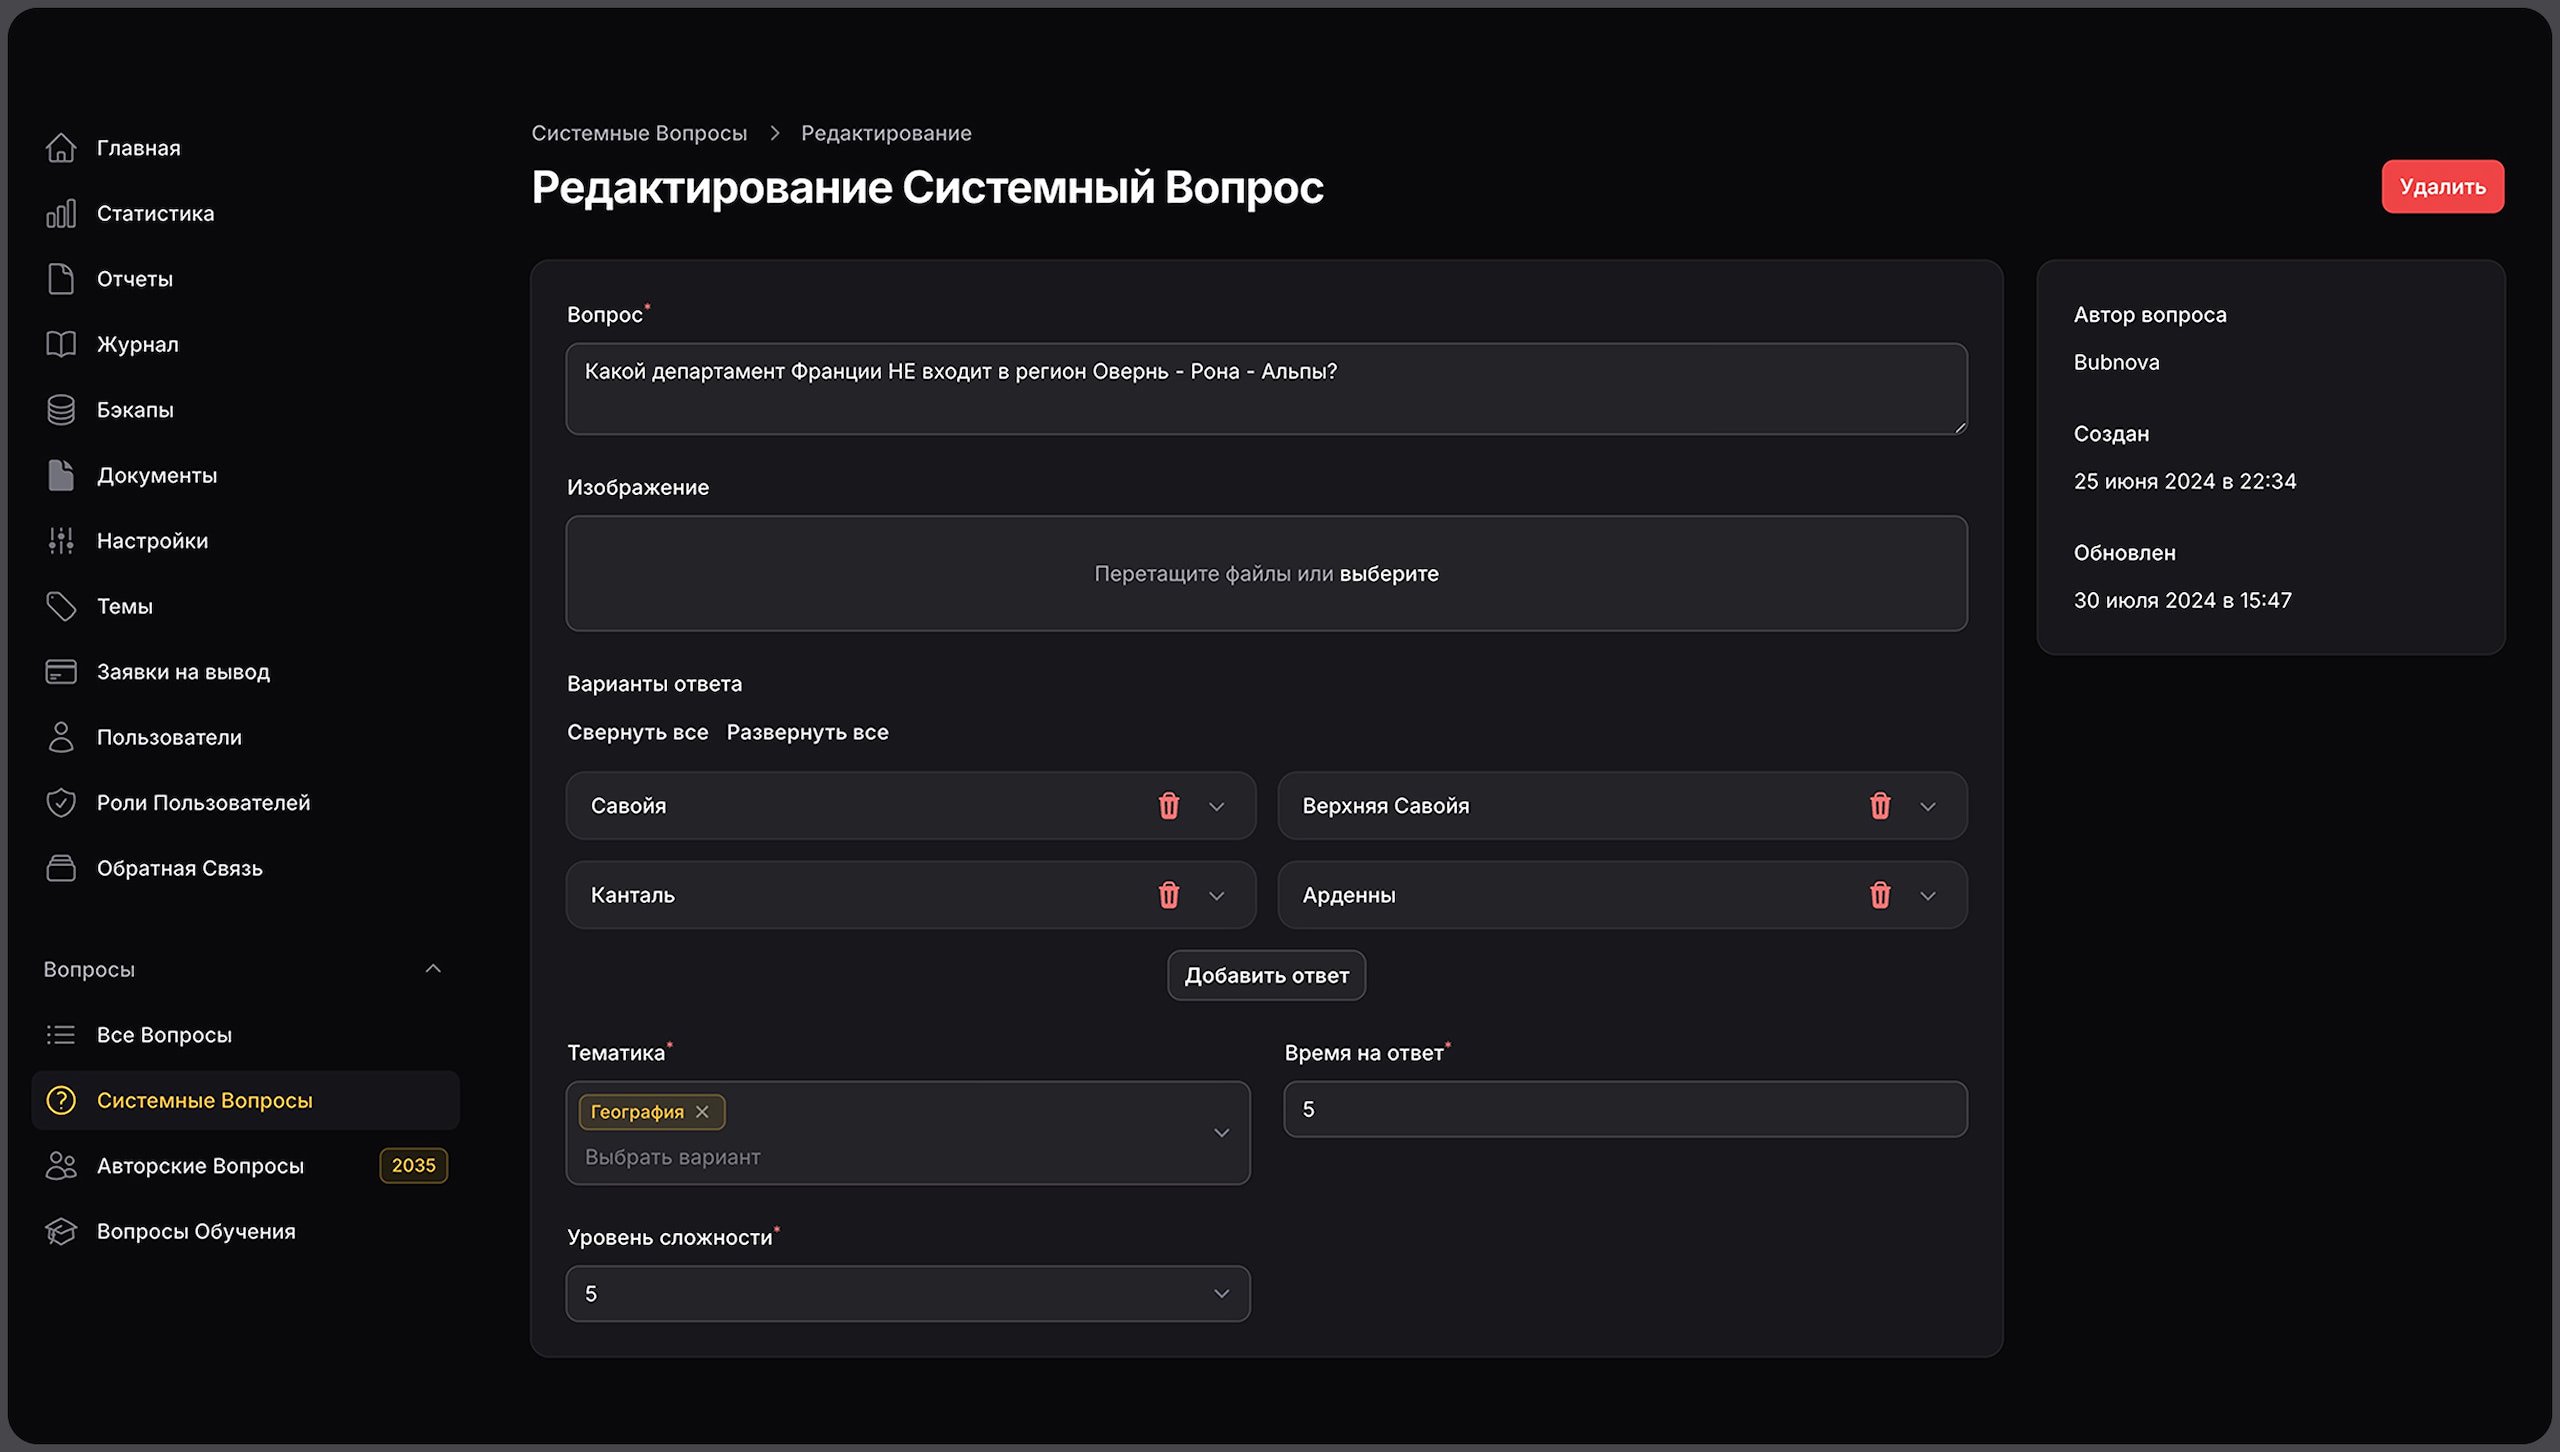Click the Настройки sliders icon

point(61,541)
